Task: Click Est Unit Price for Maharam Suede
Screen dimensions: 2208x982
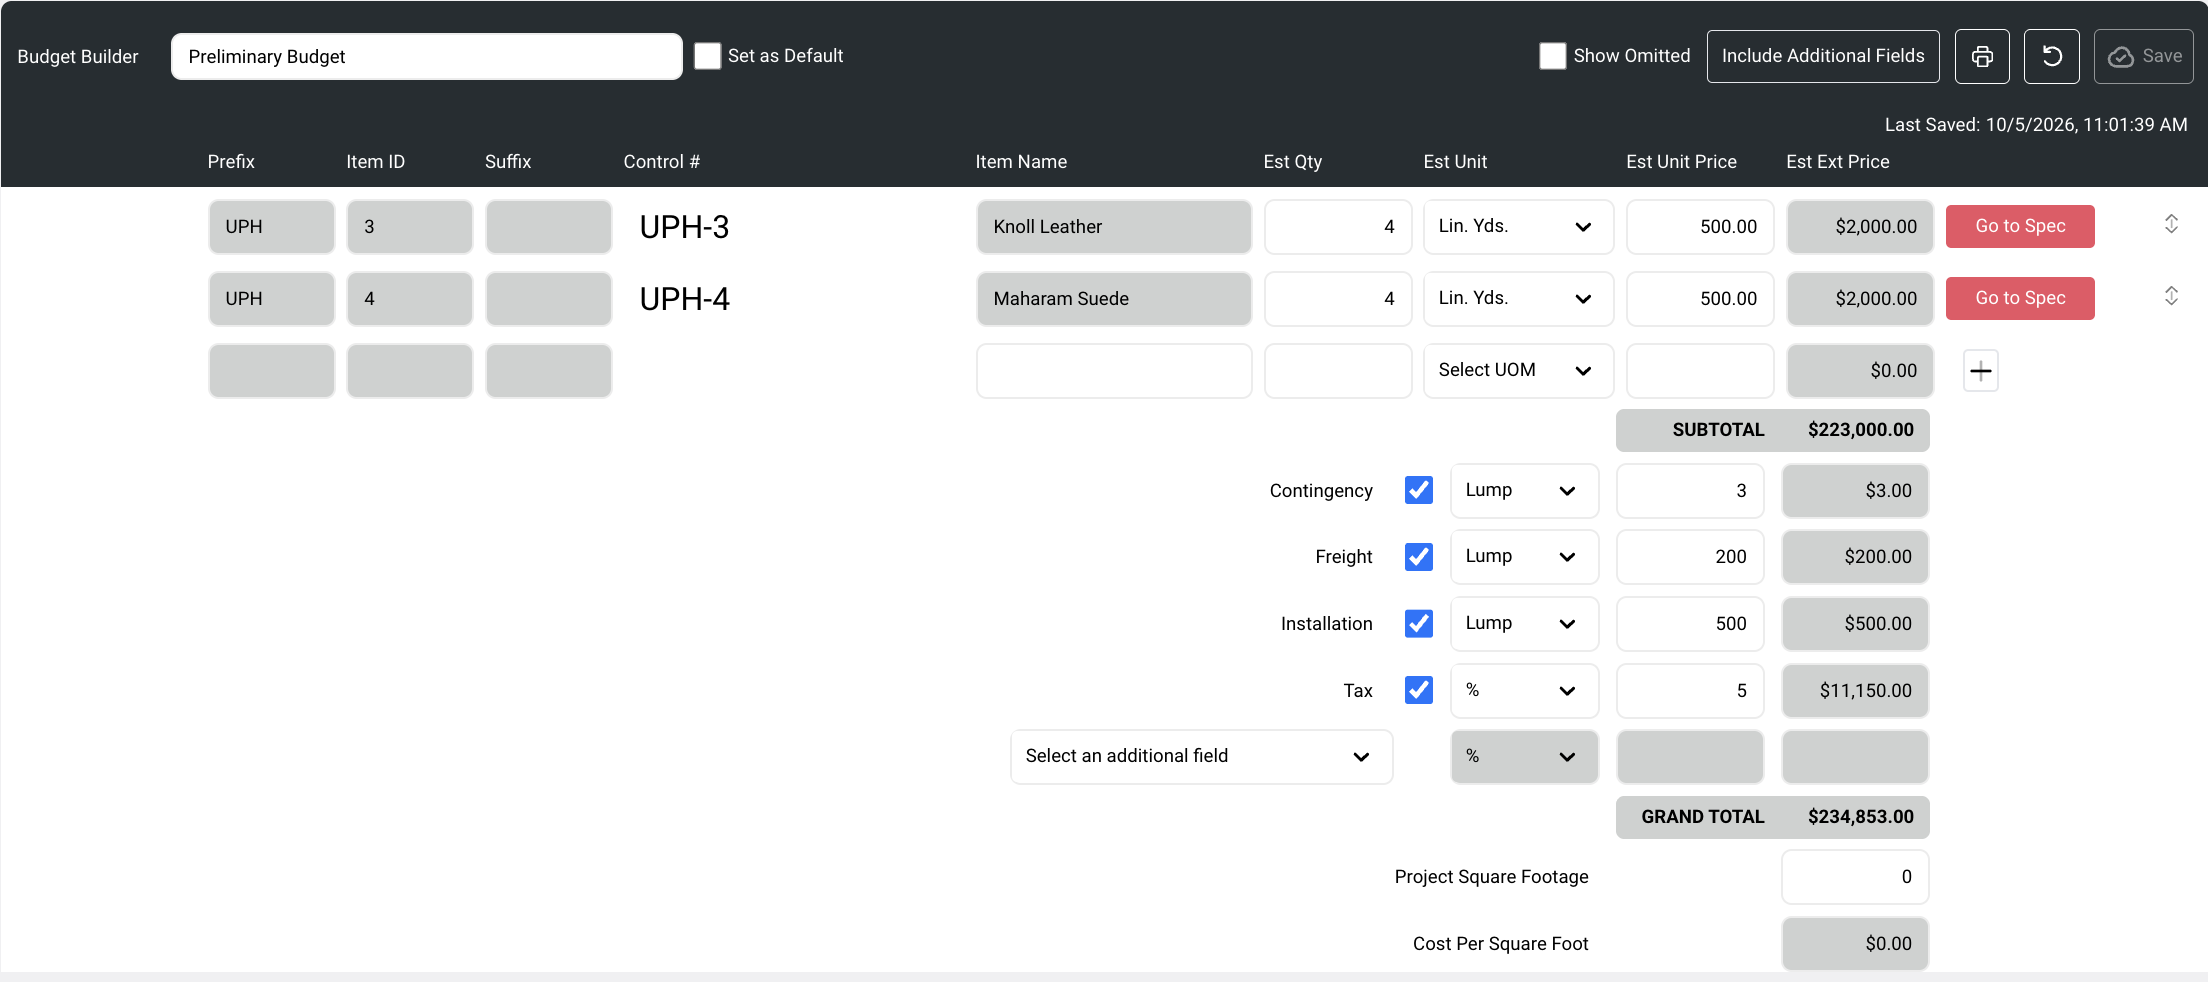Action: pos(1700,299)
